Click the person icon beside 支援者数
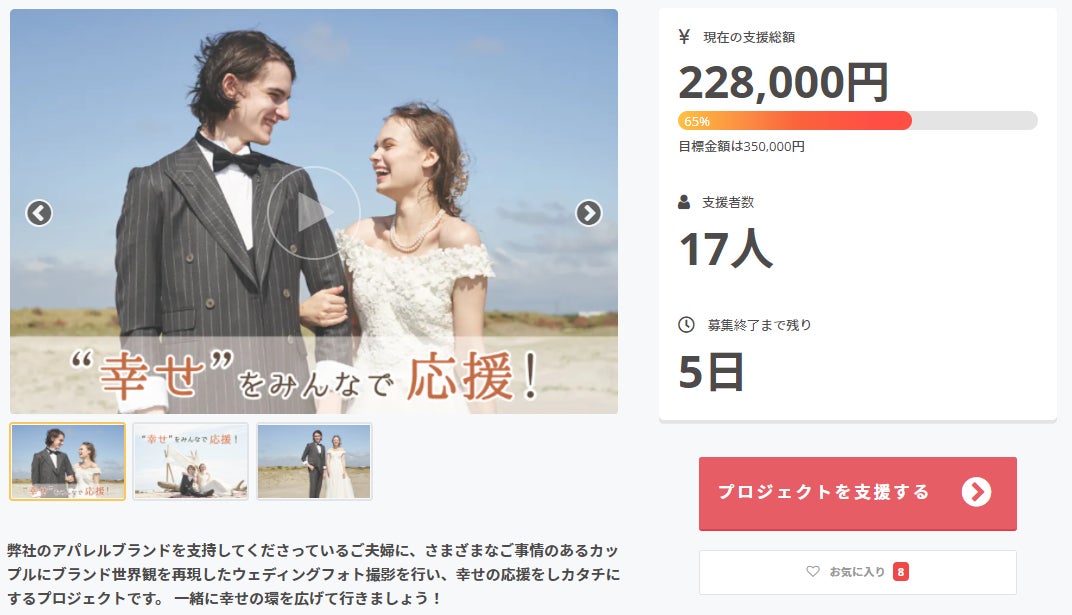1072x615 pixels. pos(684,202)
